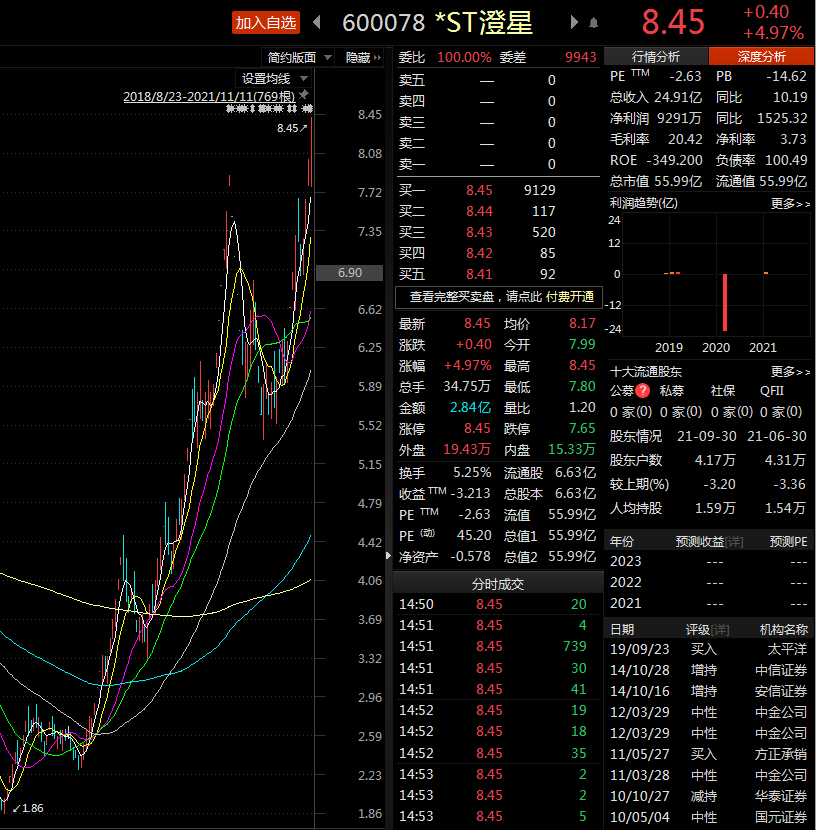Select the 社保 shareholder tab

pyautogui.click(x=723, y=391)
